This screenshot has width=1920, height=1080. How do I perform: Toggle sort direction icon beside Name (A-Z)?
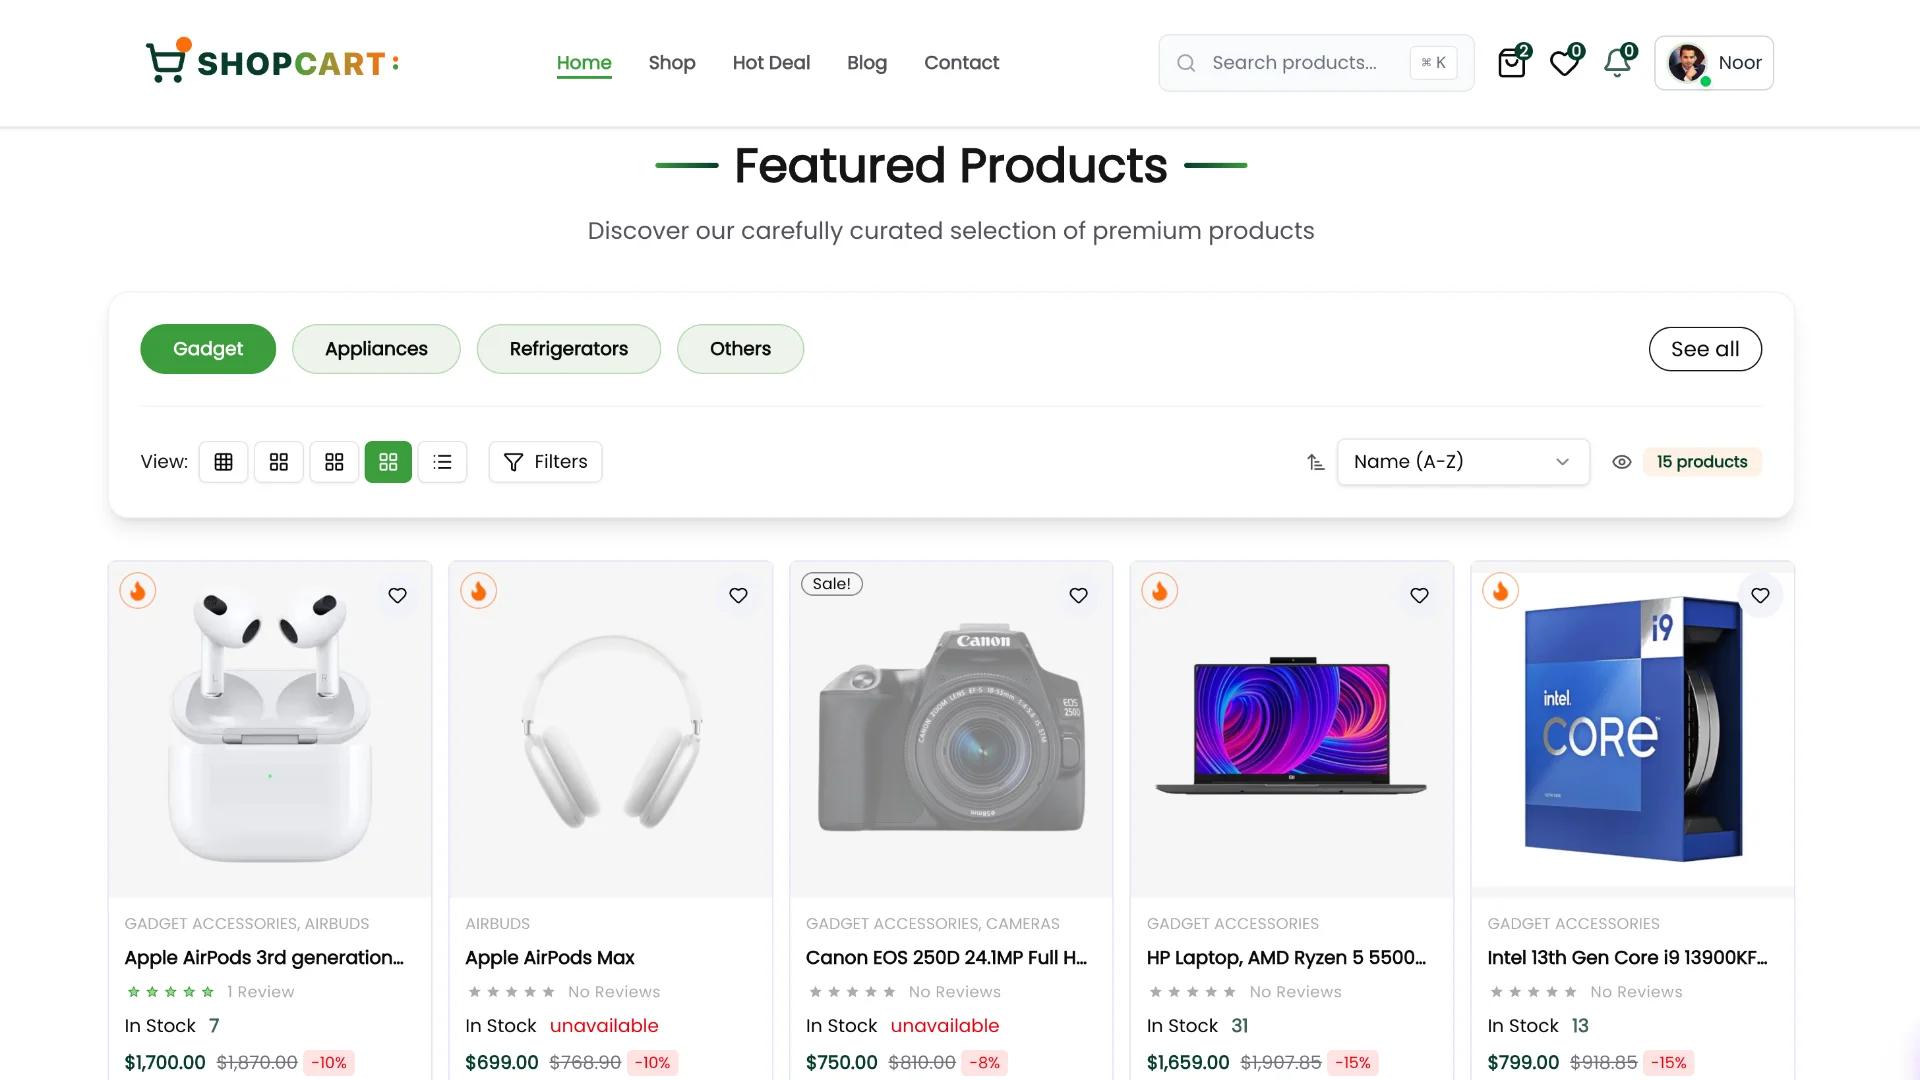pyautogui.click(x=1316, y=462)
